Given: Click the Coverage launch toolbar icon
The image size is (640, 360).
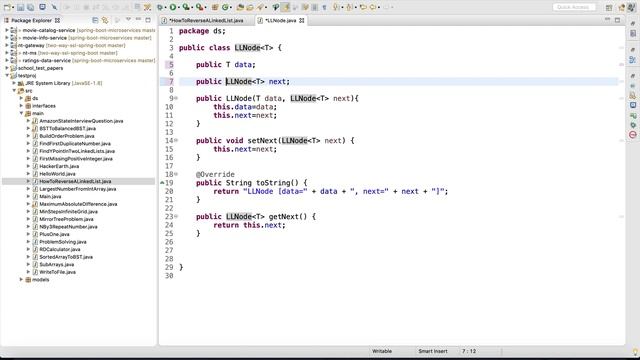Looking at the screenshot, I should click(186, 7).
